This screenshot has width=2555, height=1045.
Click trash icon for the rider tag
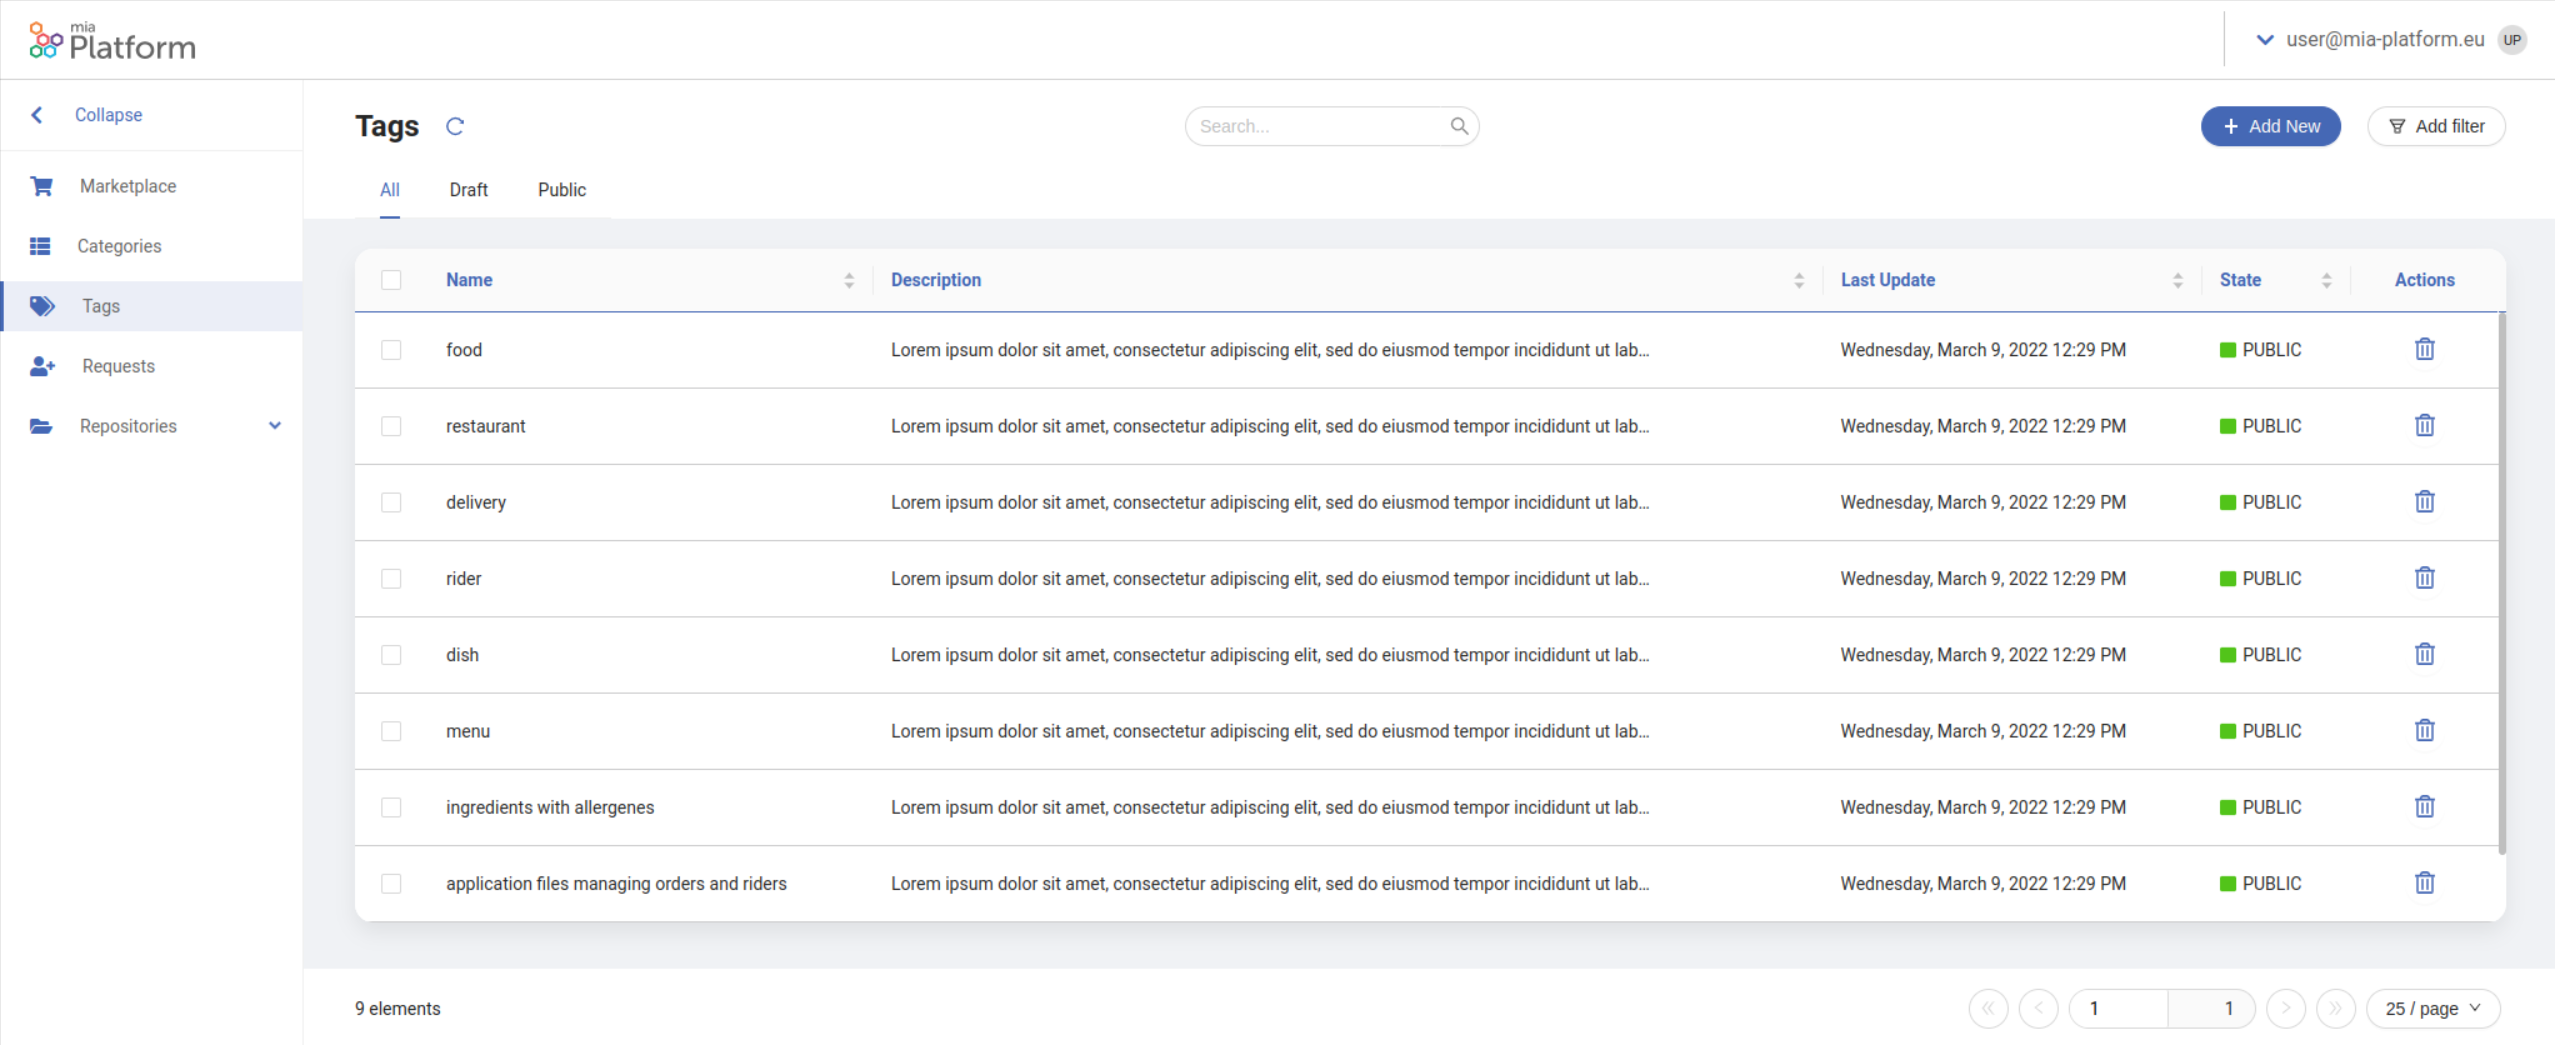(x=2424, y=578)
